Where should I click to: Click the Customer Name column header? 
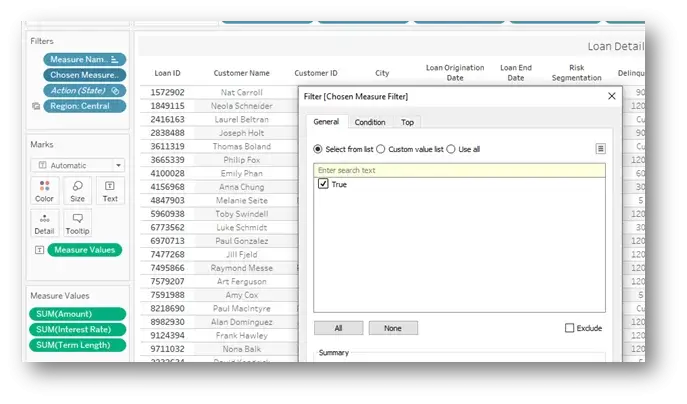pos(241,73)
